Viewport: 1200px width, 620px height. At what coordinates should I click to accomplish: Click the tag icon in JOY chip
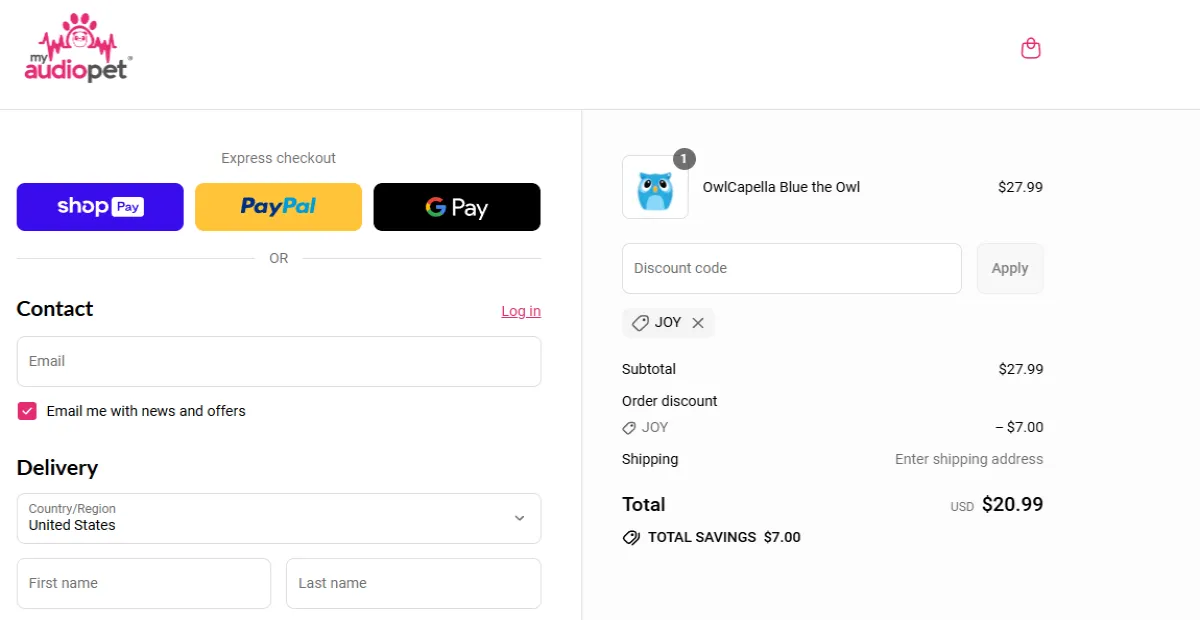pyautogui.click(x=640, y=323)
